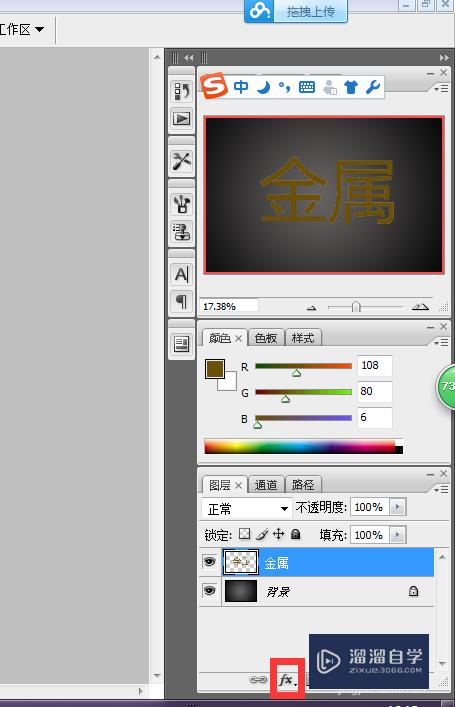
Task: Click the Navigator zoom slider handle
Action: tap(356, 307)
